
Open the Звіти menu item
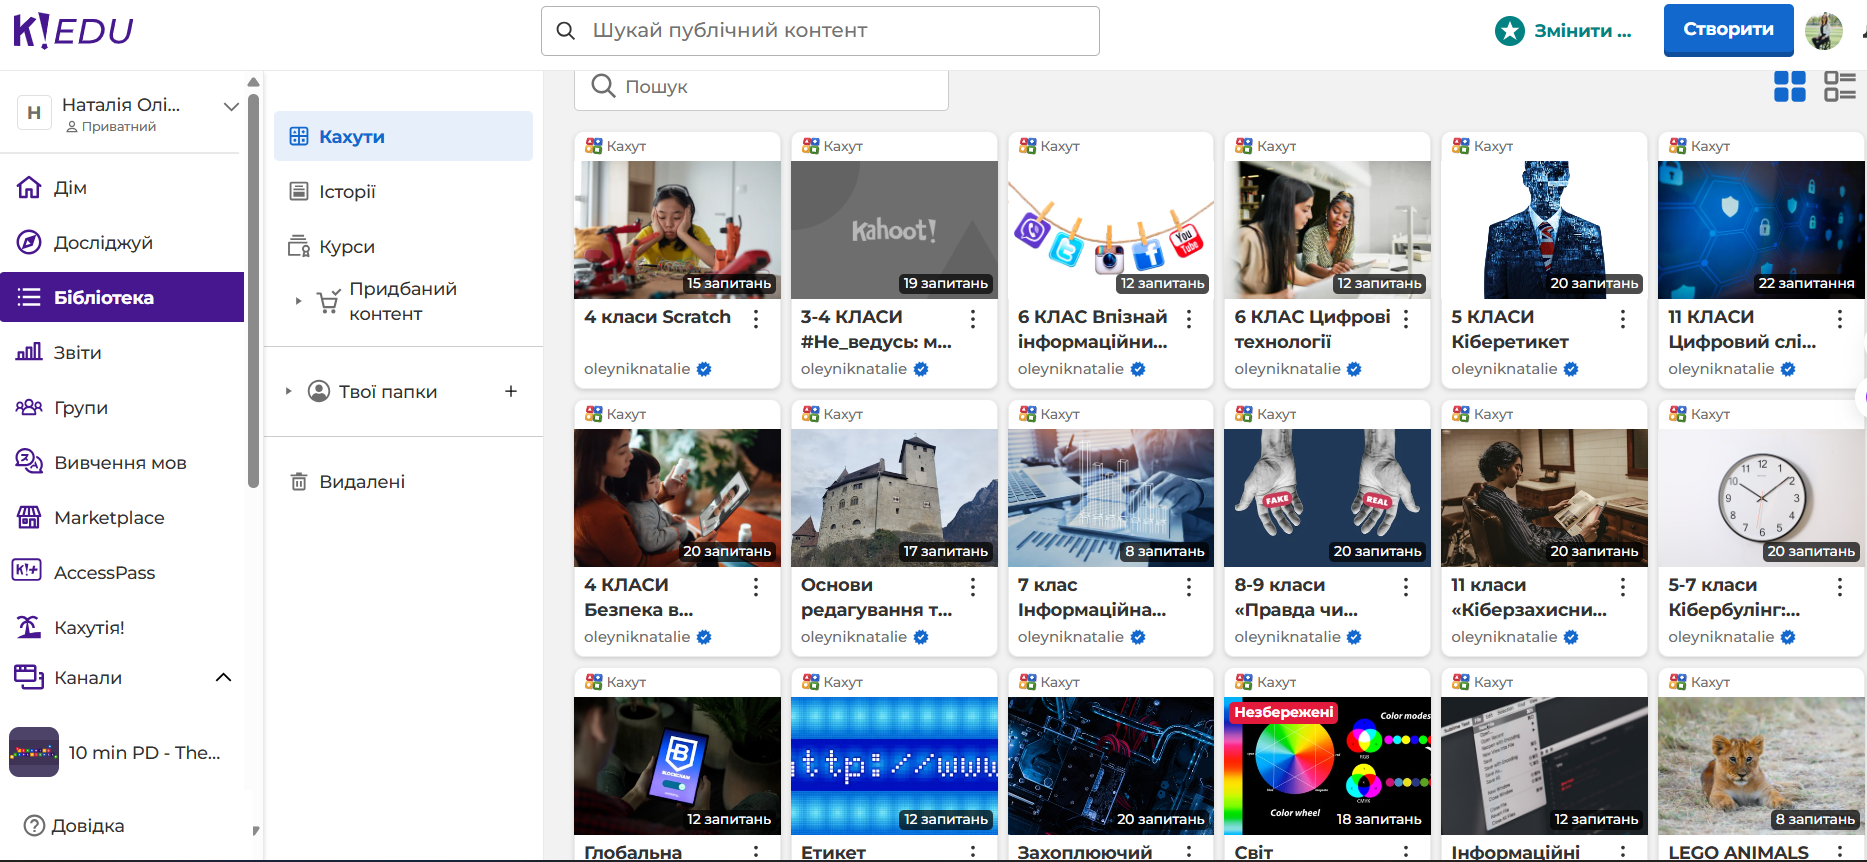point(77,353)
